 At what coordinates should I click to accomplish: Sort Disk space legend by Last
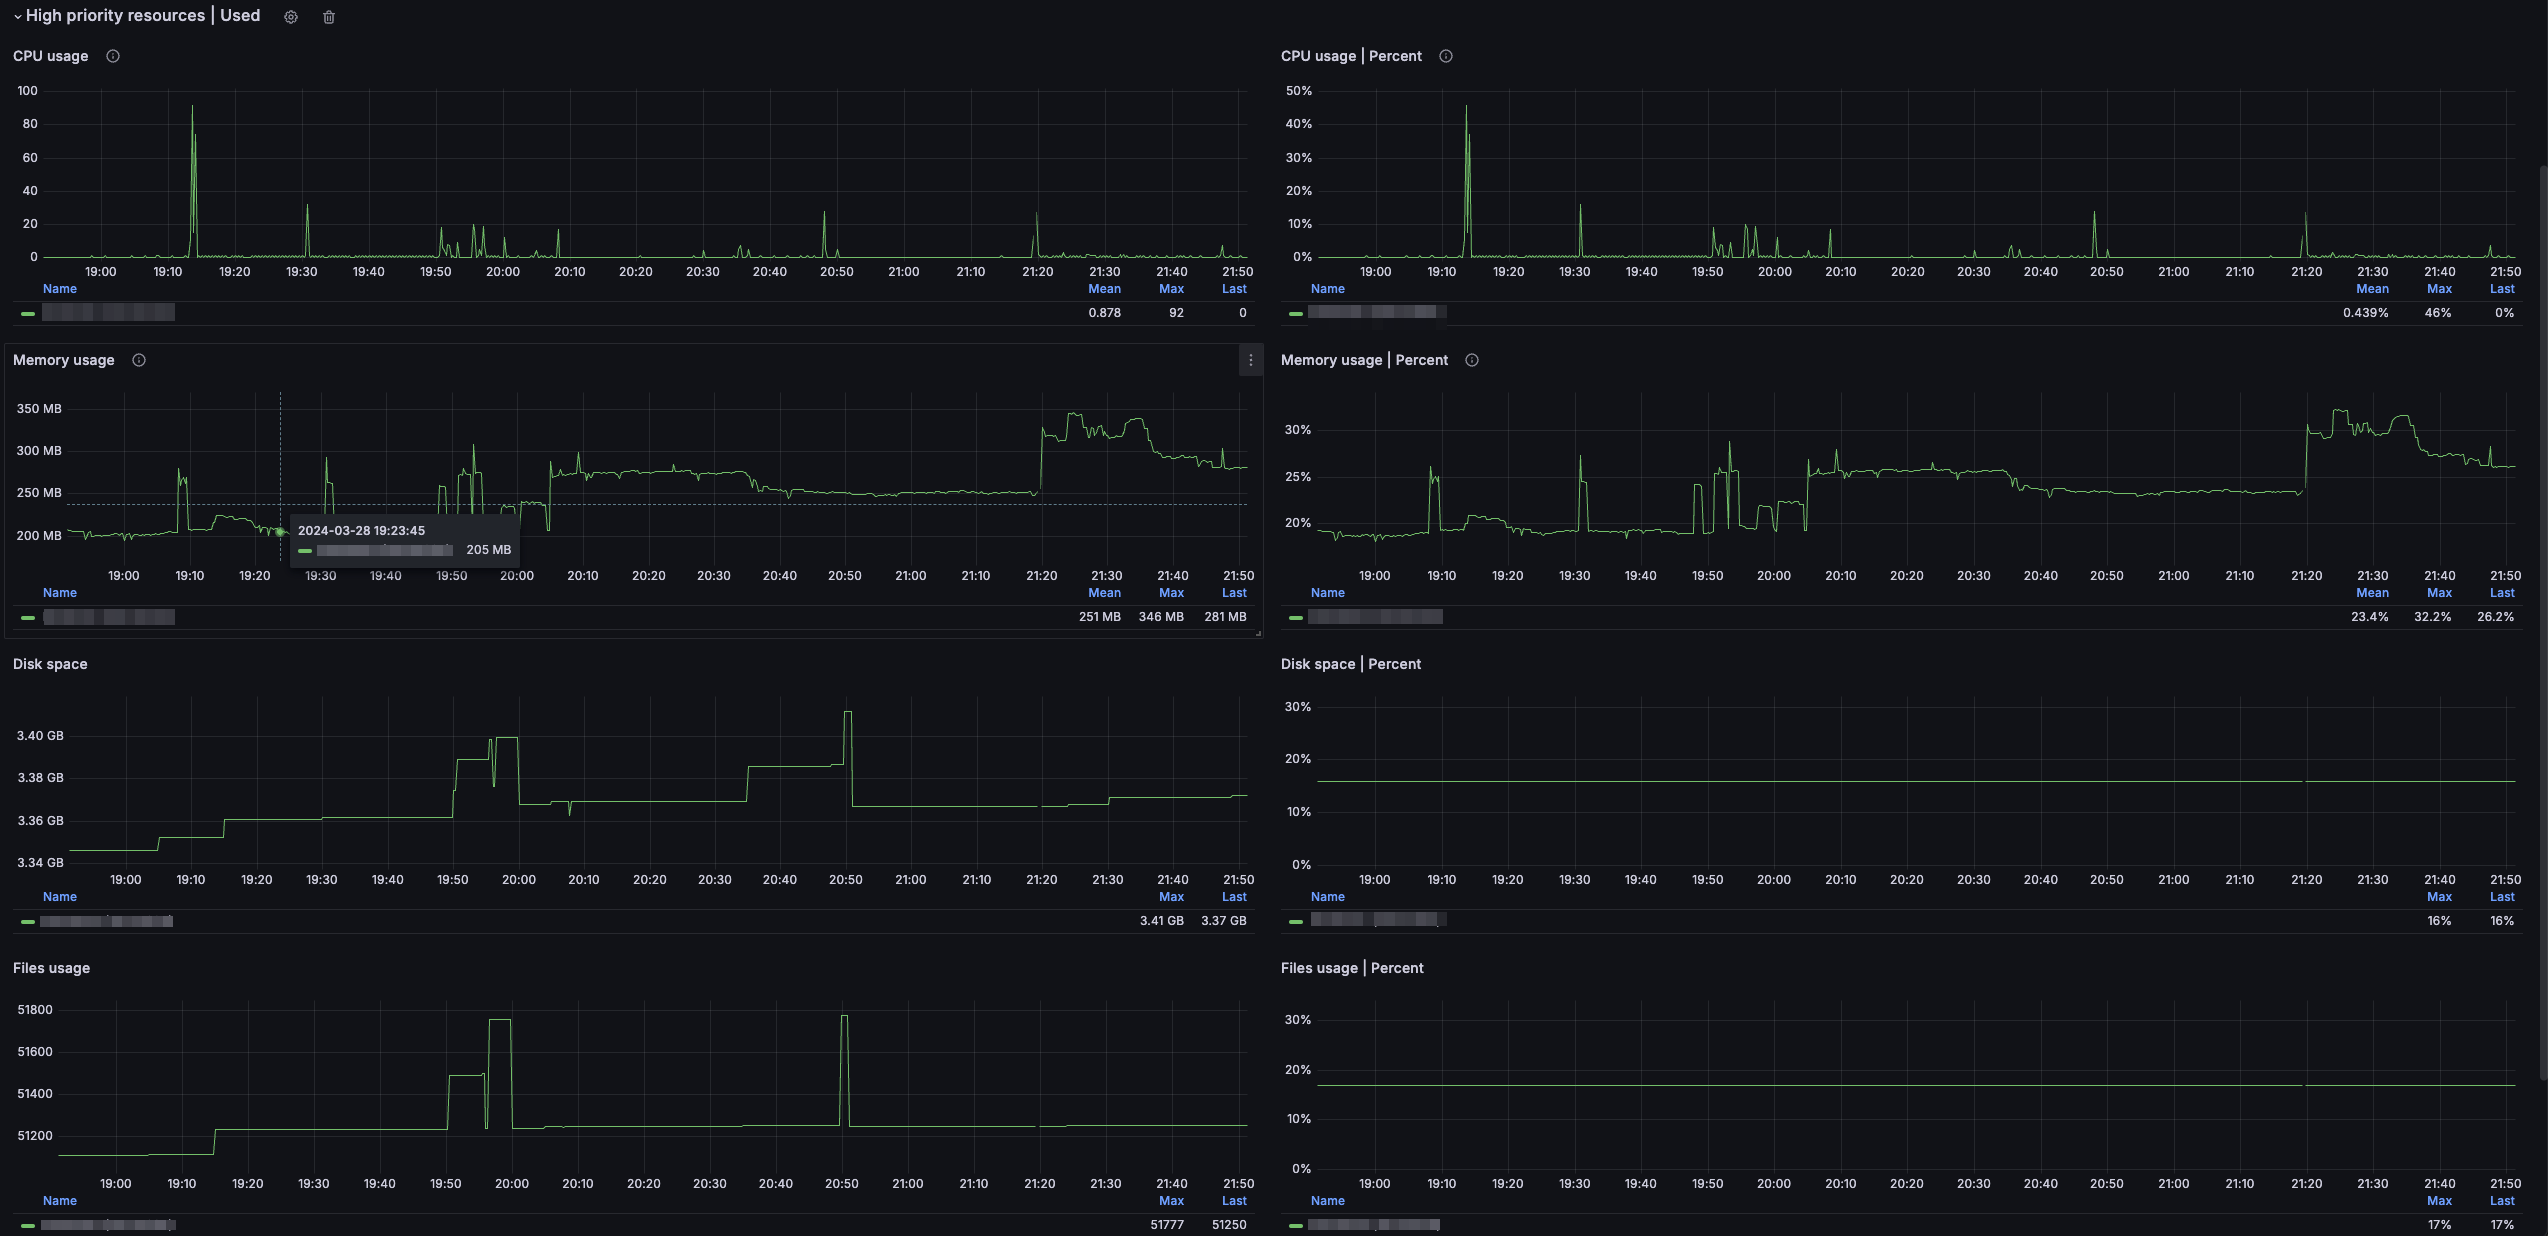click(1234, 897)
